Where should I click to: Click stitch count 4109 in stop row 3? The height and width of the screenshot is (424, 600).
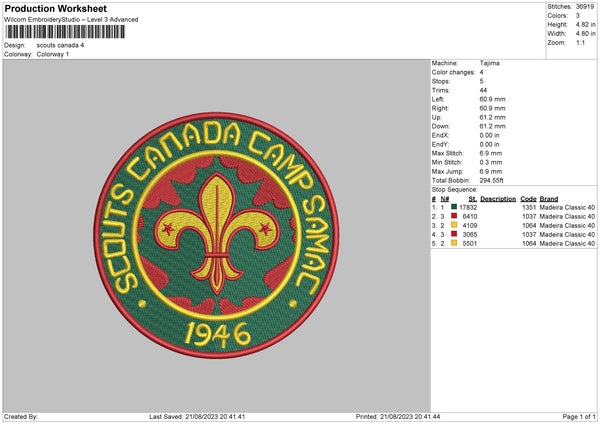pos(470,225)
